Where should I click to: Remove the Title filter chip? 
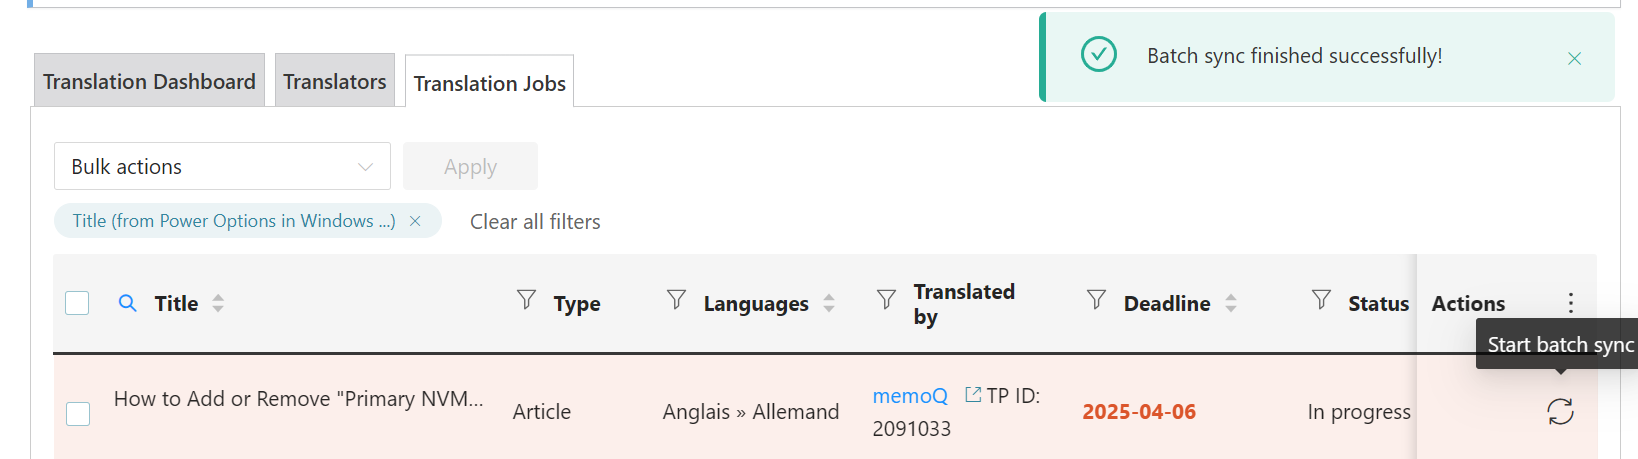point(415,221)
